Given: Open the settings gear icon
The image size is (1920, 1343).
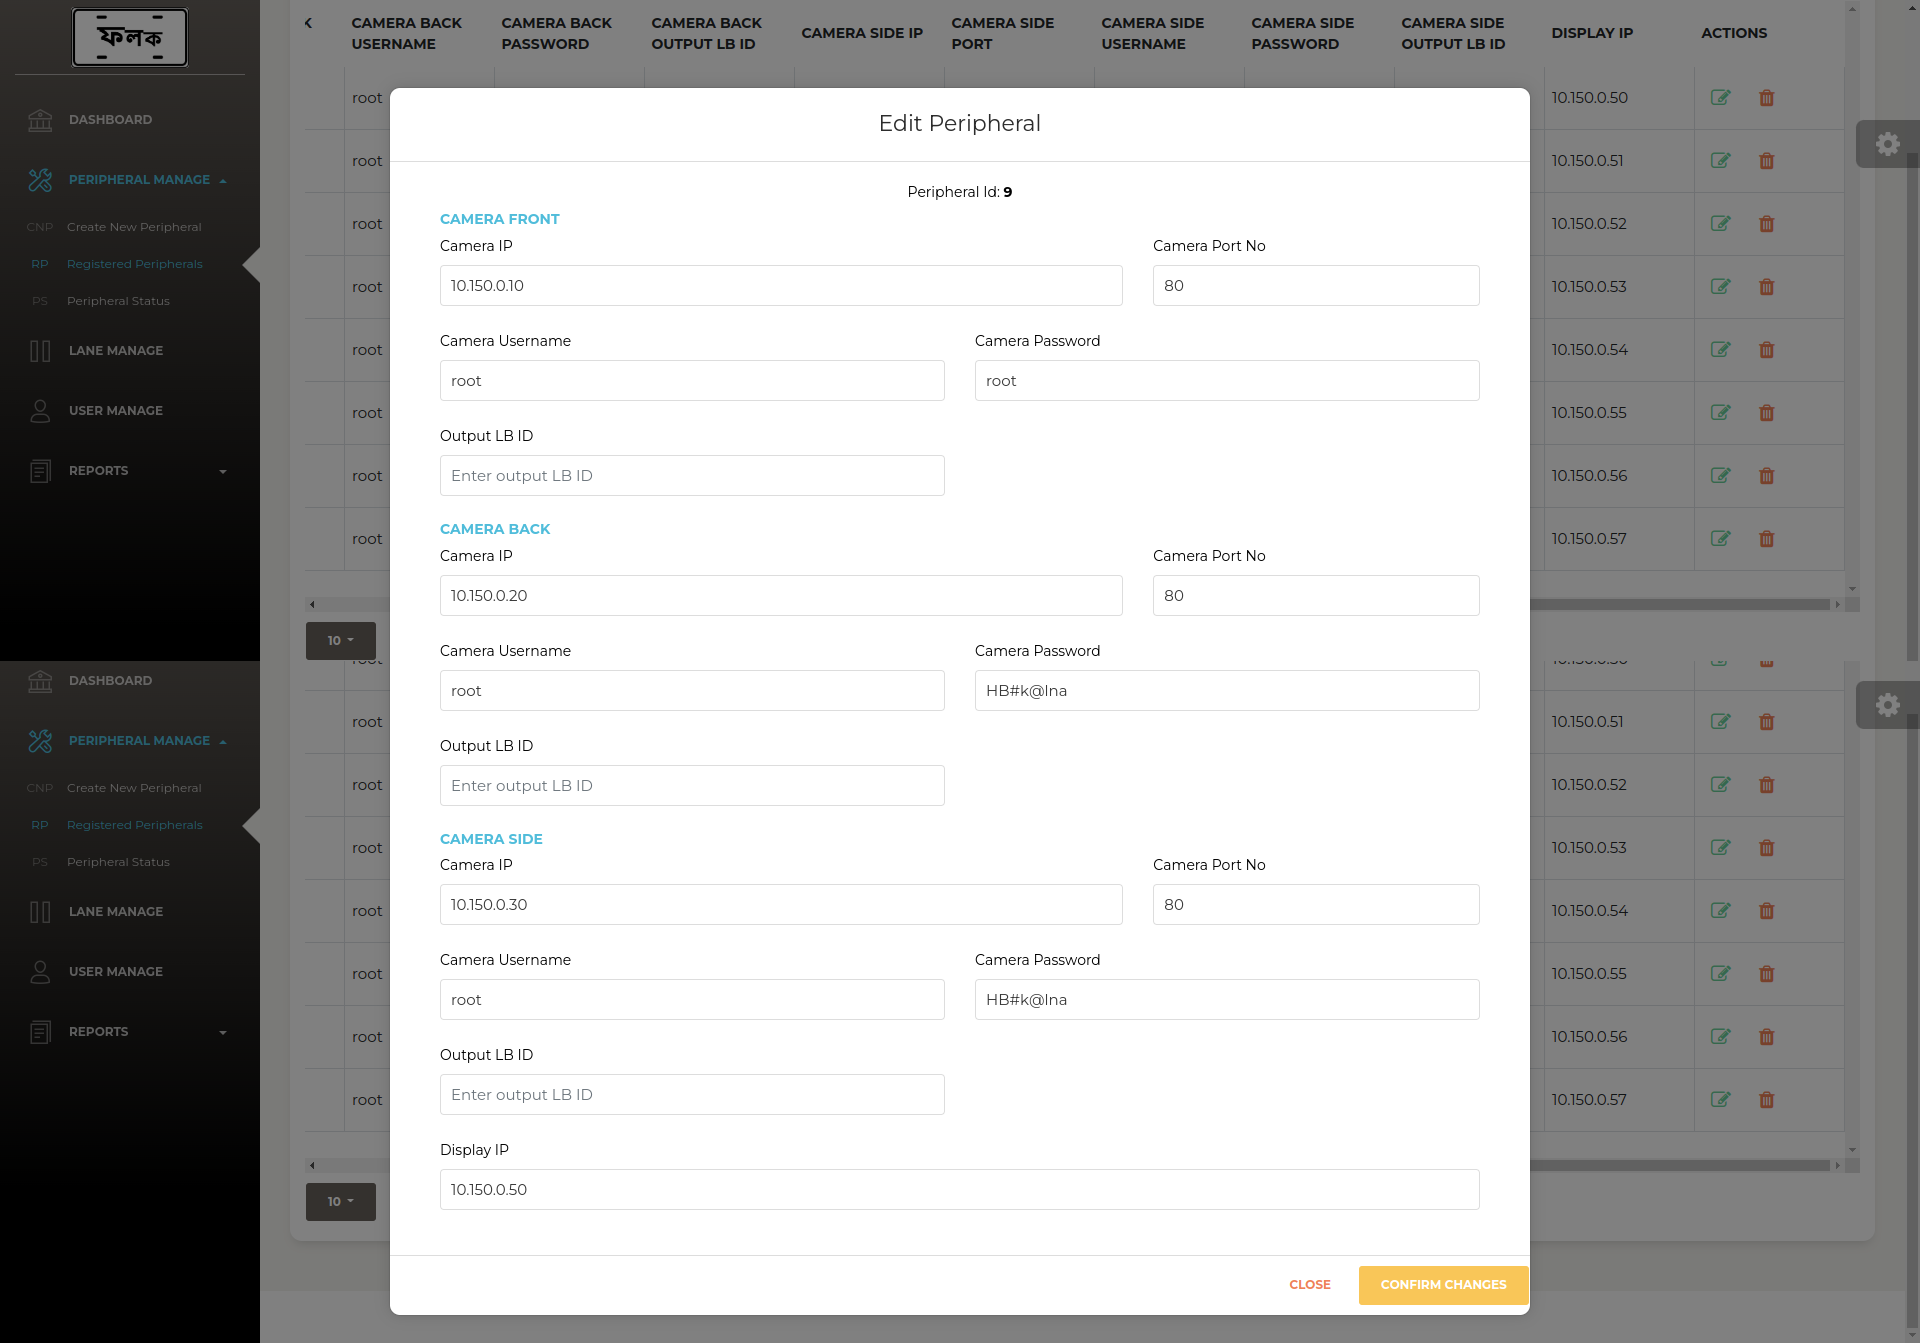Looking at the screenshot, I should 1887,144.
